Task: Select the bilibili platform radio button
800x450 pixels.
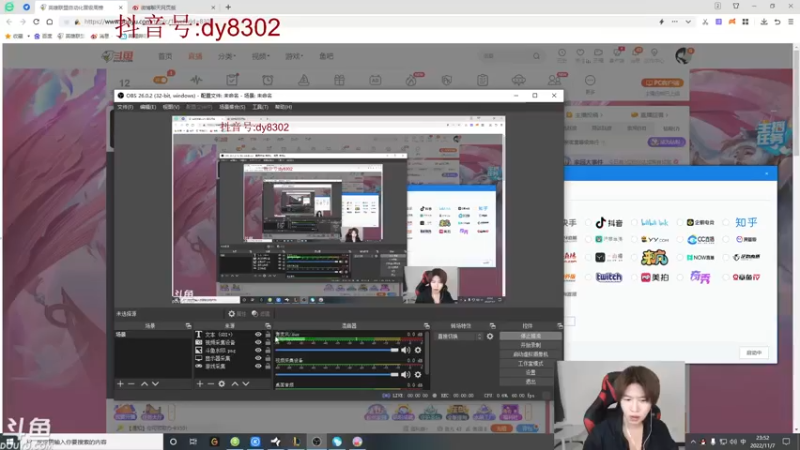Action: [634, 222]
